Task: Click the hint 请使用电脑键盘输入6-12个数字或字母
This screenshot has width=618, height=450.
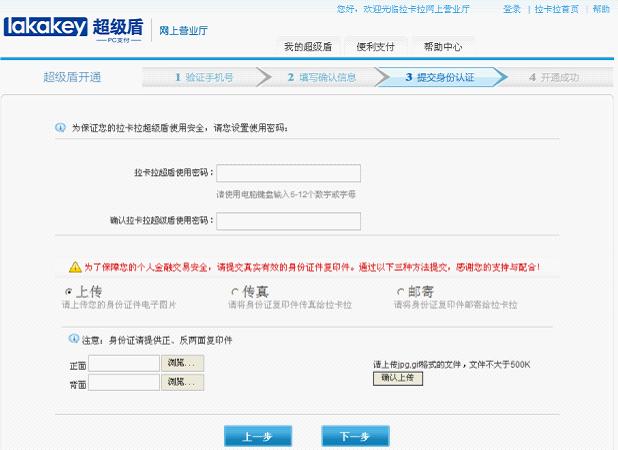Action: [x=286, y=194]
